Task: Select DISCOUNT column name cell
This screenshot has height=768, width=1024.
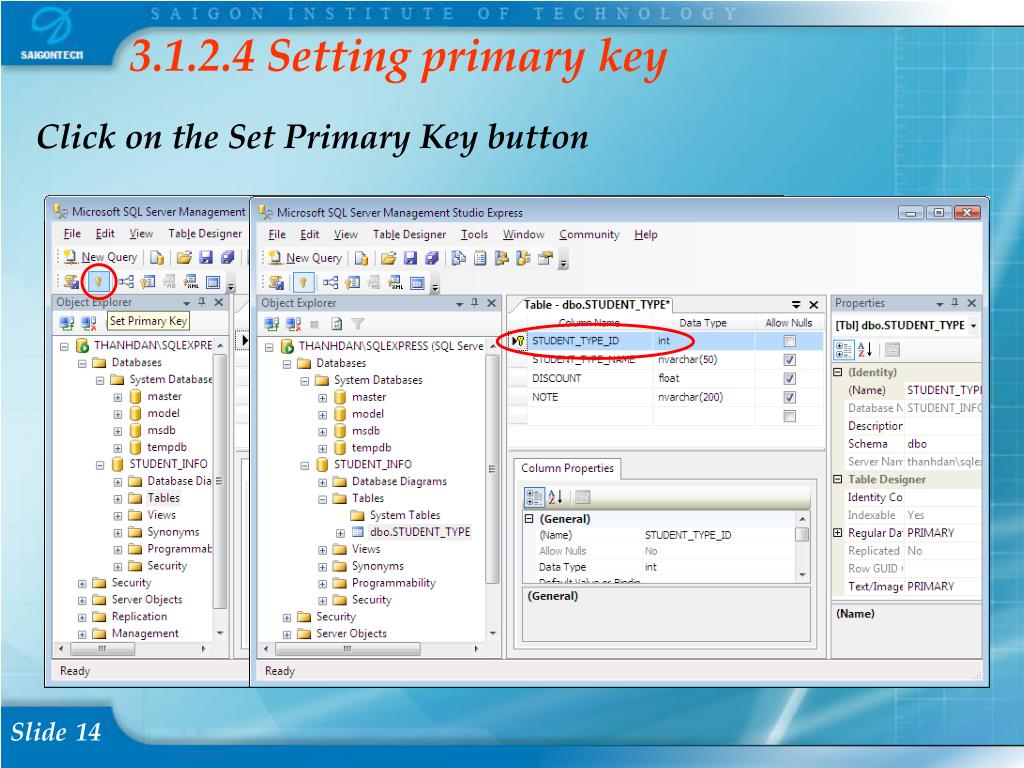Action: coord(590,379)
